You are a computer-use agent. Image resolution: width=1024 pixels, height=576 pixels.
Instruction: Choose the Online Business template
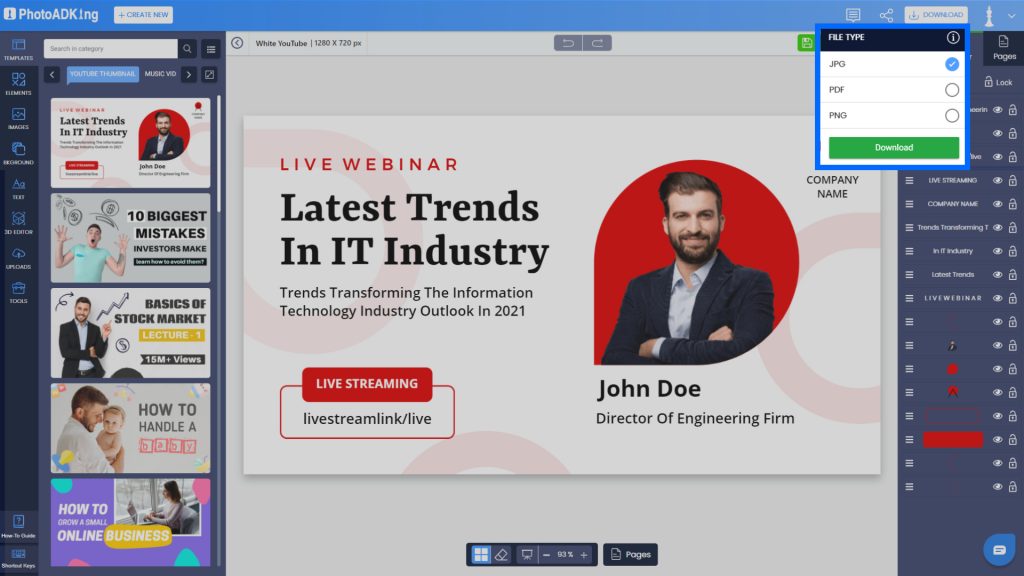[131, 522]
